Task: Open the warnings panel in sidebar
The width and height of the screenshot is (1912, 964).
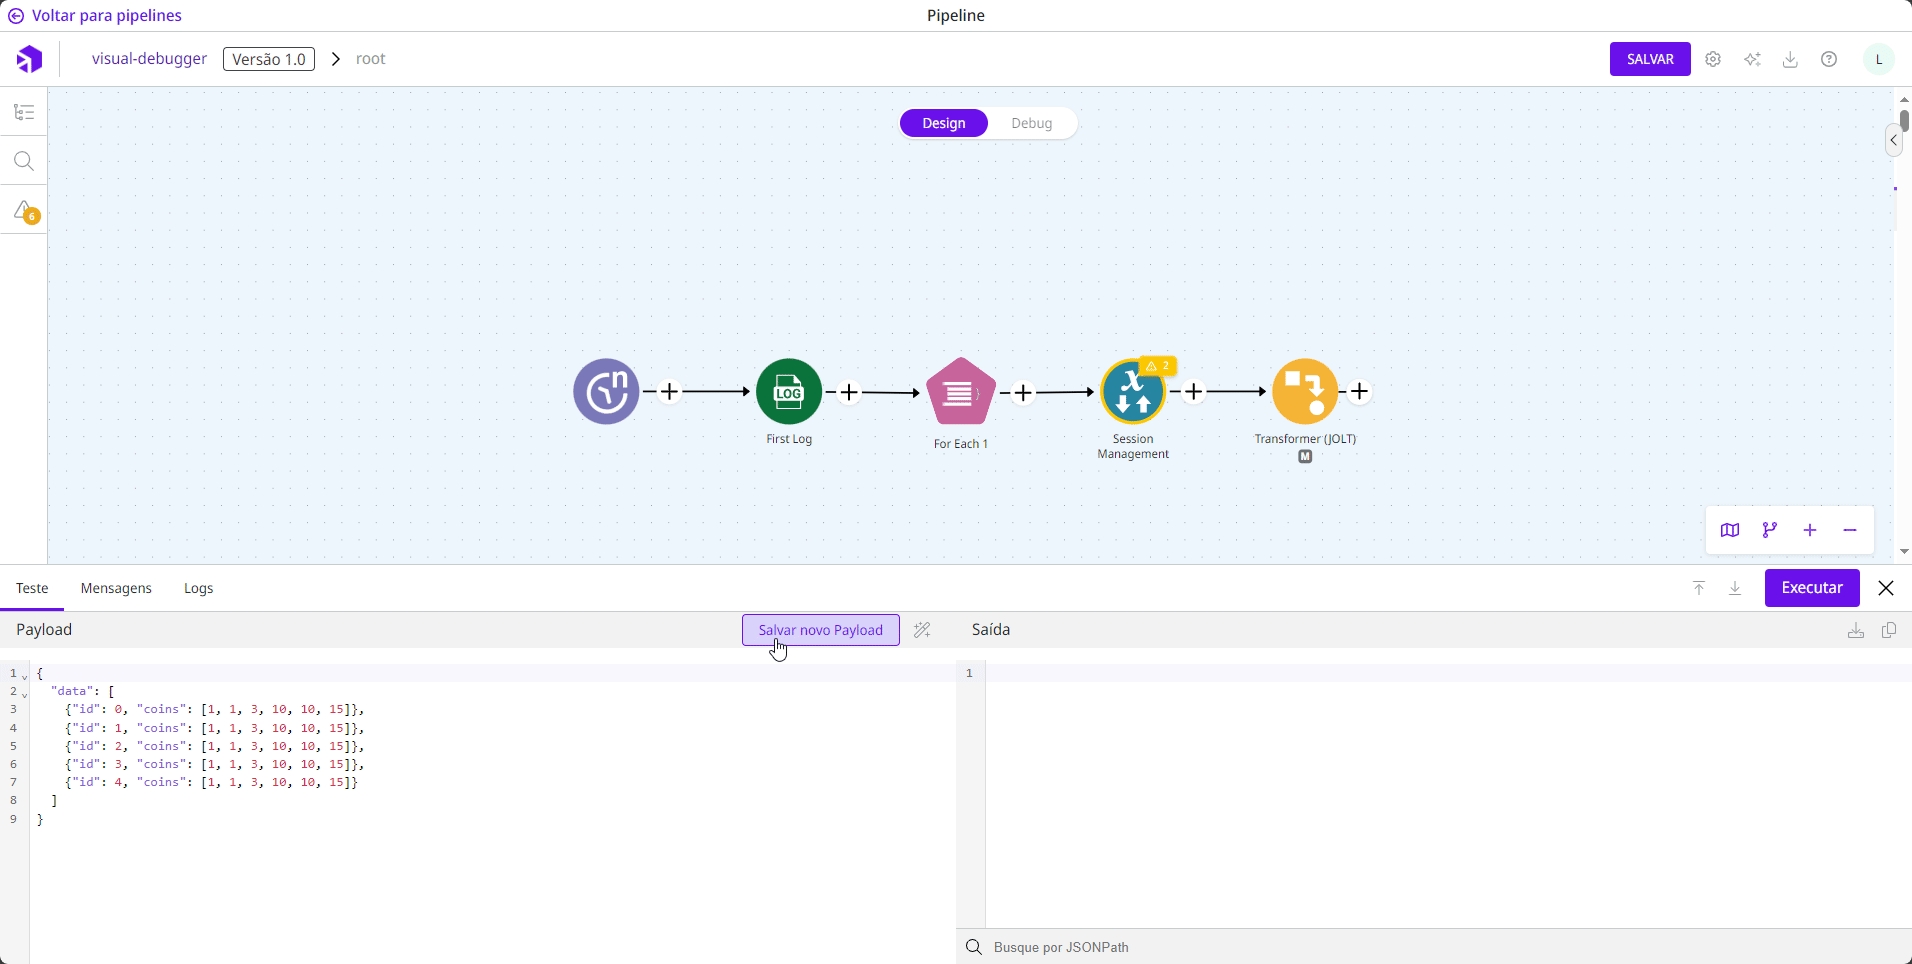Action: point(24,211)
